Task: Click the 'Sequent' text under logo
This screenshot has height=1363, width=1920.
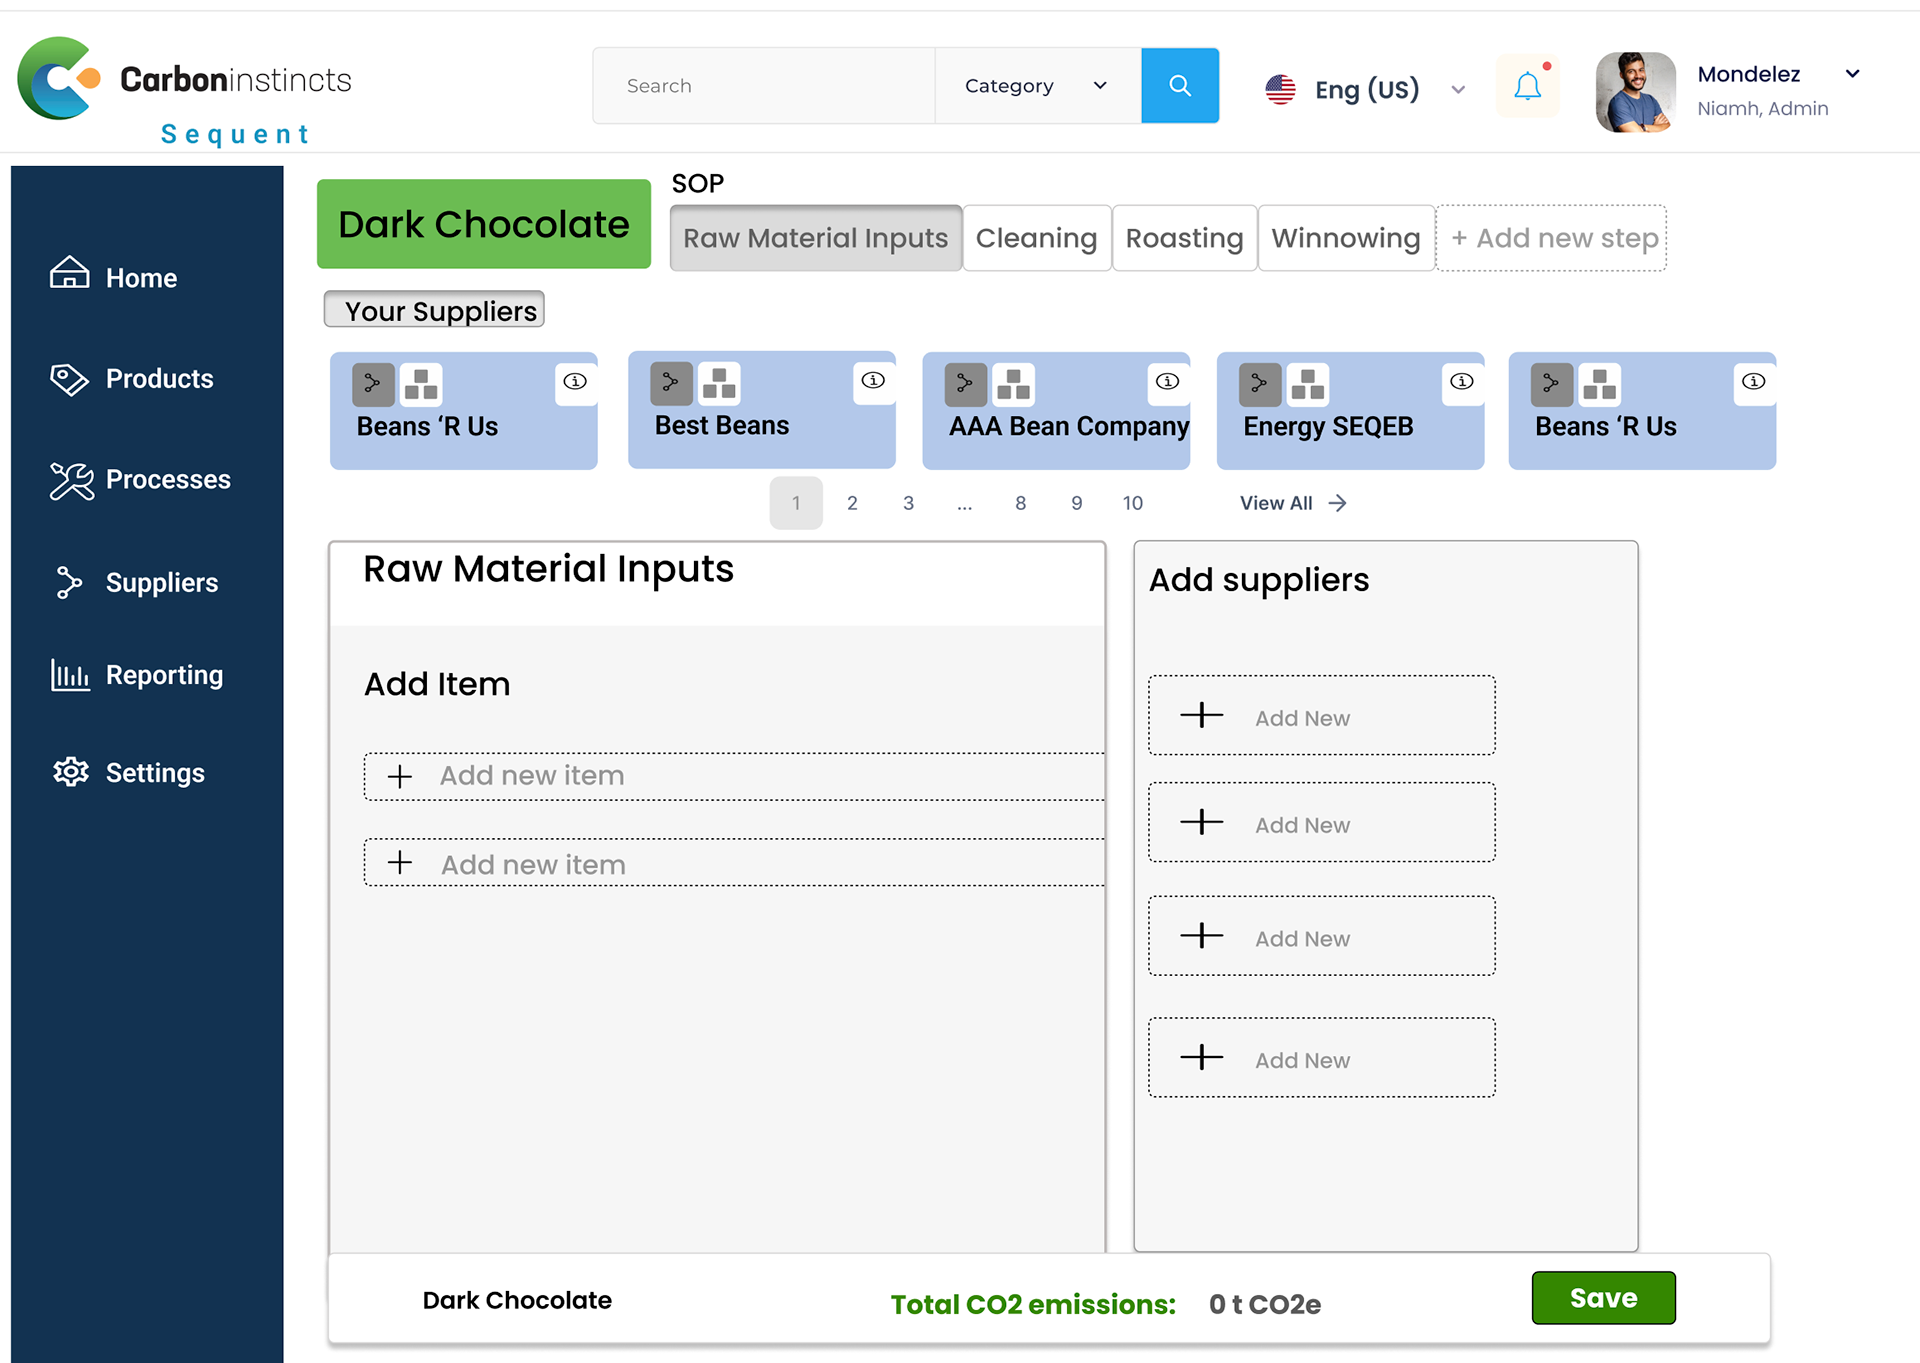Action: pos(235,134)
